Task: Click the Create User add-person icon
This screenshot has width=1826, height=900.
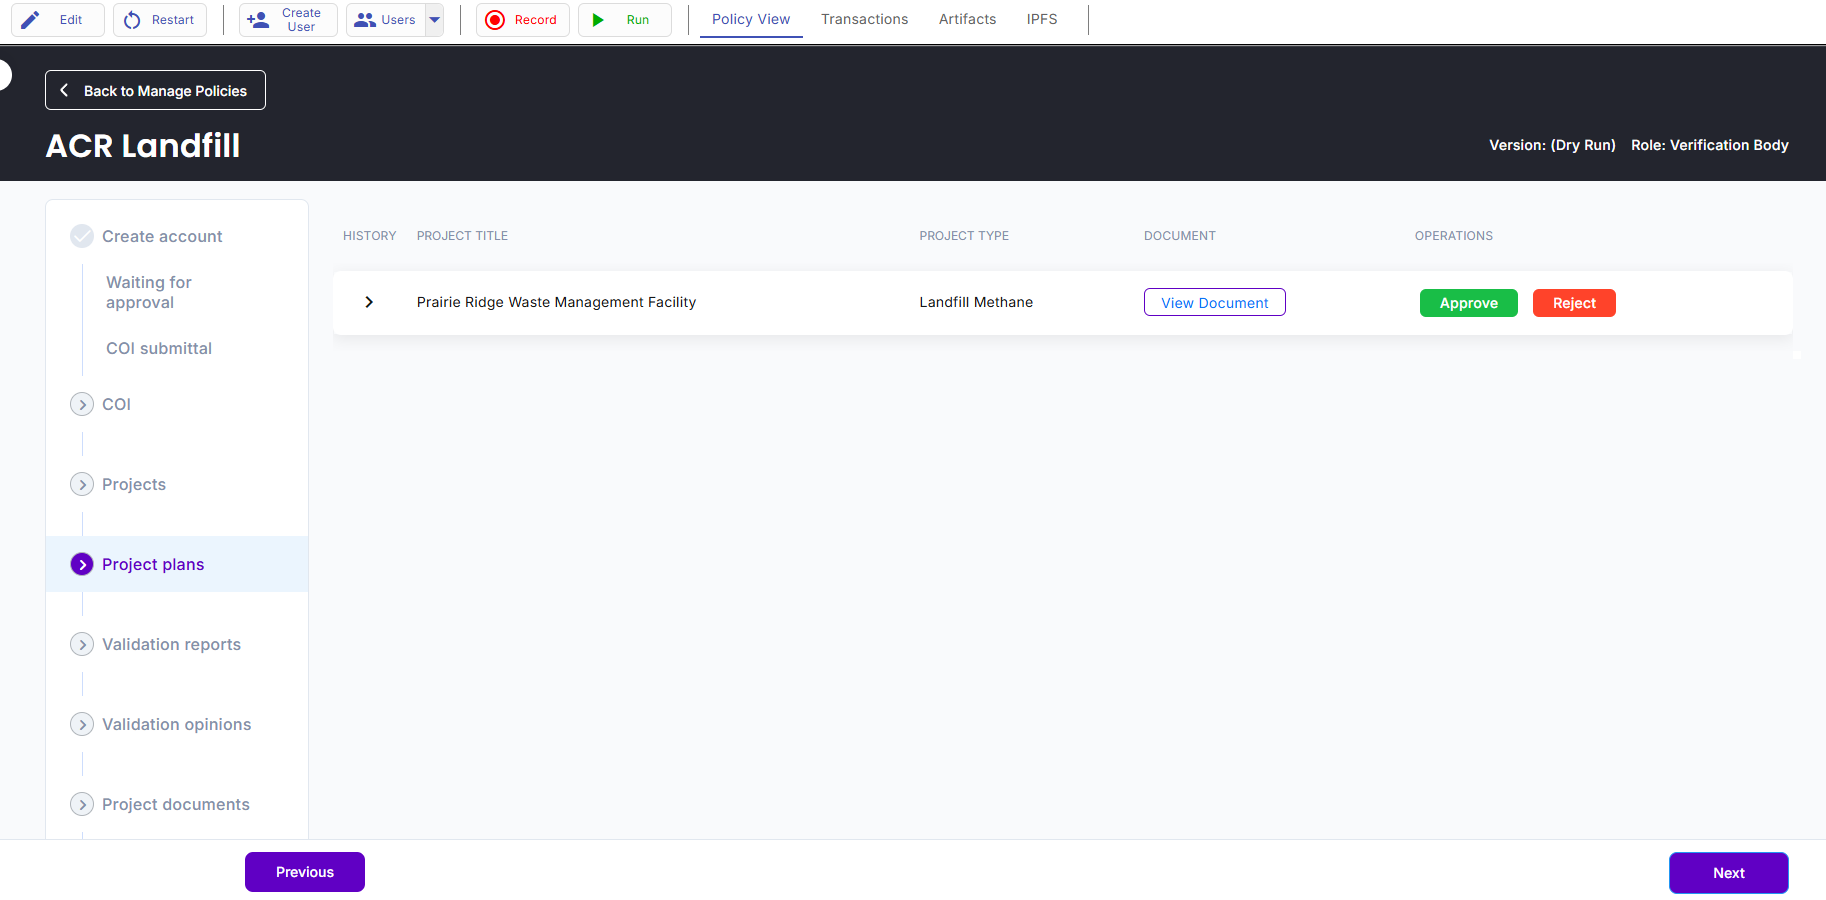Action: [x=258, y=20]
